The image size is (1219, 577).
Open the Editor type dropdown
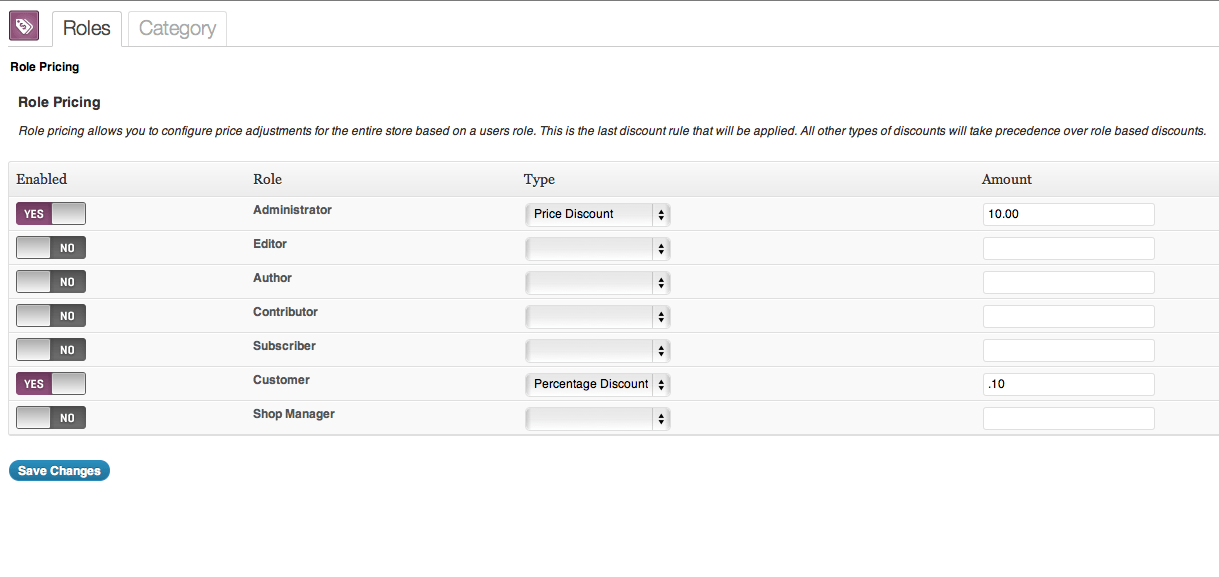[597, 248]
